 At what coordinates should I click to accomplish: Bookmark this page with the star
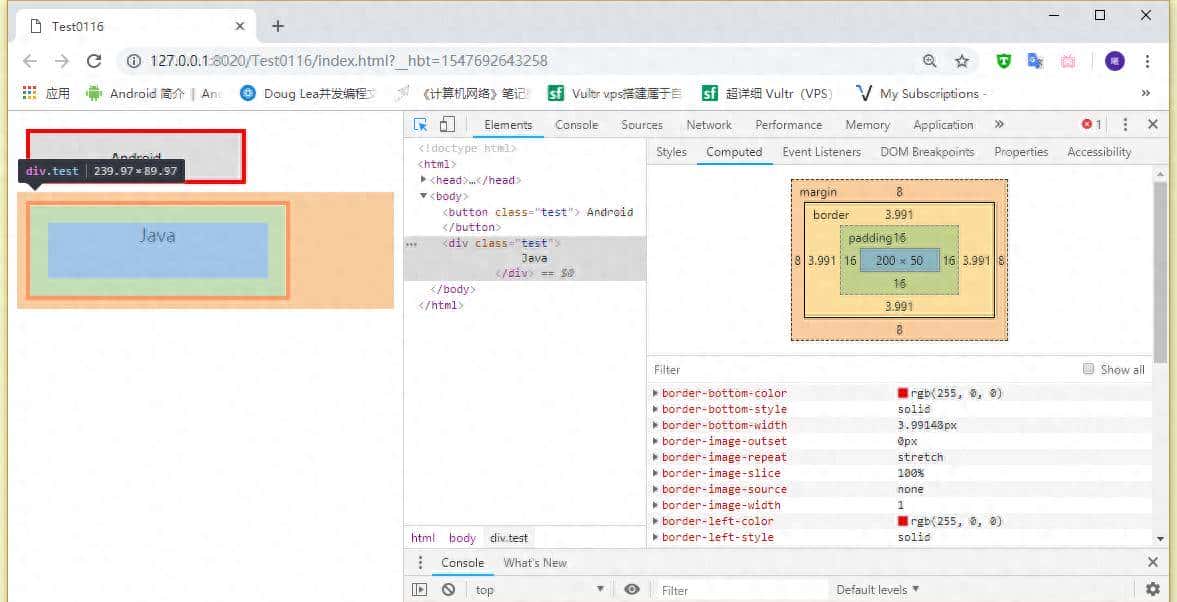962,61
